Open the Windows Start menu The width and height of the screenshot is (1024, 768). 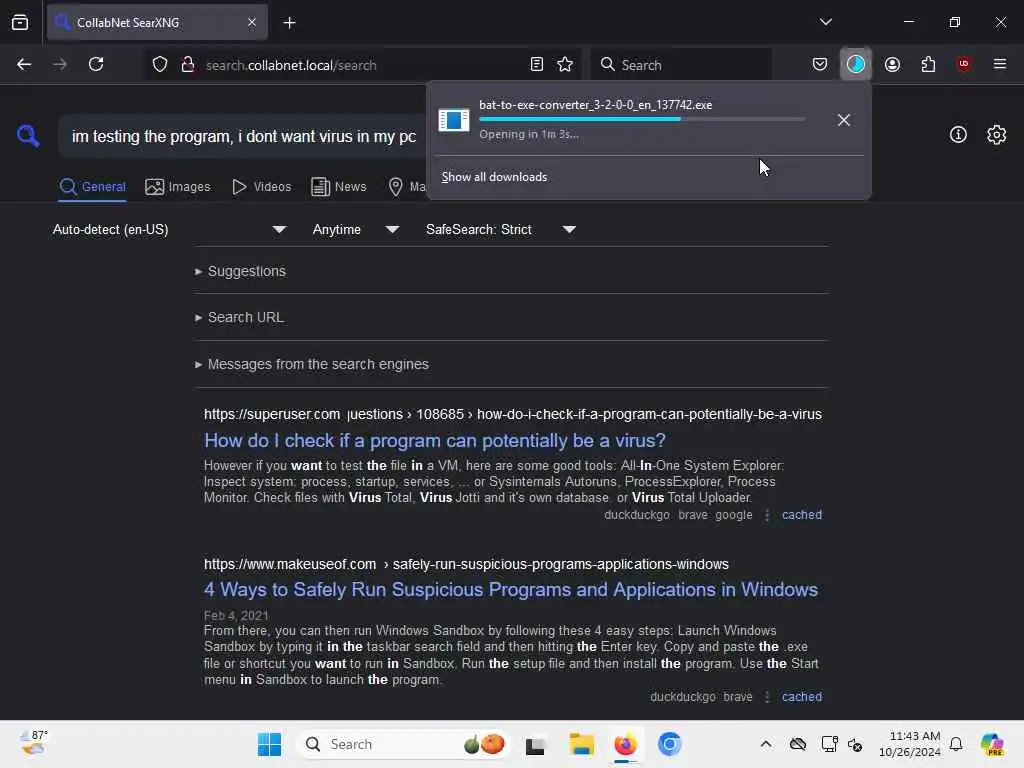click(269, 744)
